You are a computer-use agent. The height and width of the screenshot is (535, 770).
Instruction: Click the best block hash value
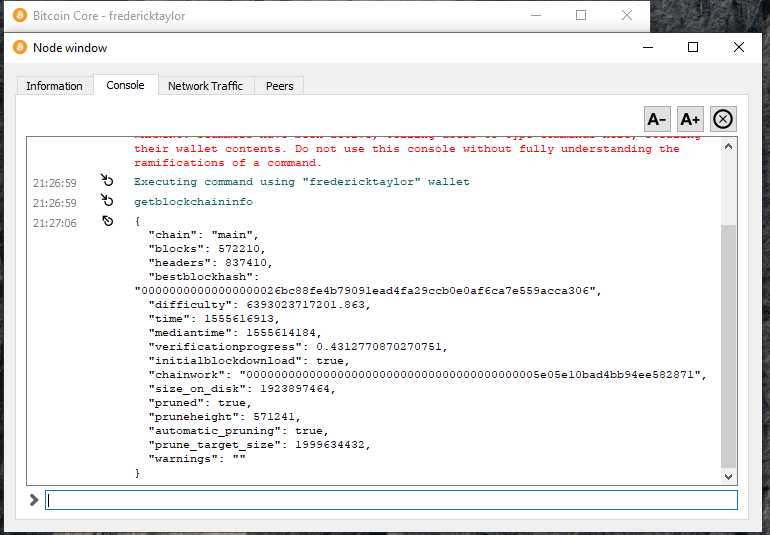click(x=368, y=291)
